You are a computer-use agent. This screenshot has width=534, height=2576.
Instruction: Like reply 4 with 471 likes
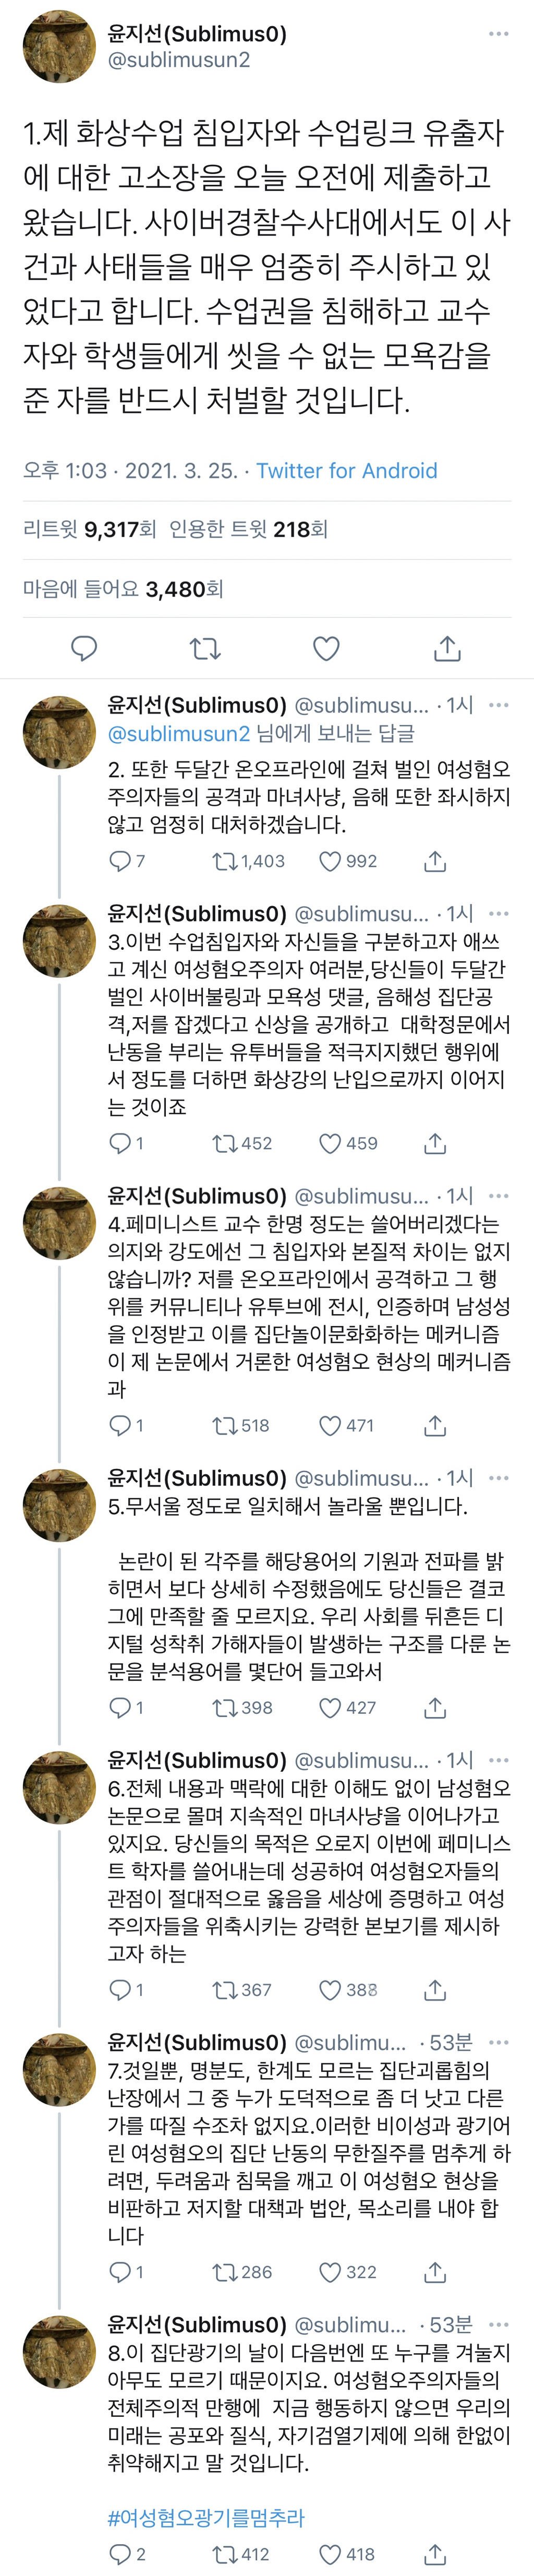(x=330, y=1425)
